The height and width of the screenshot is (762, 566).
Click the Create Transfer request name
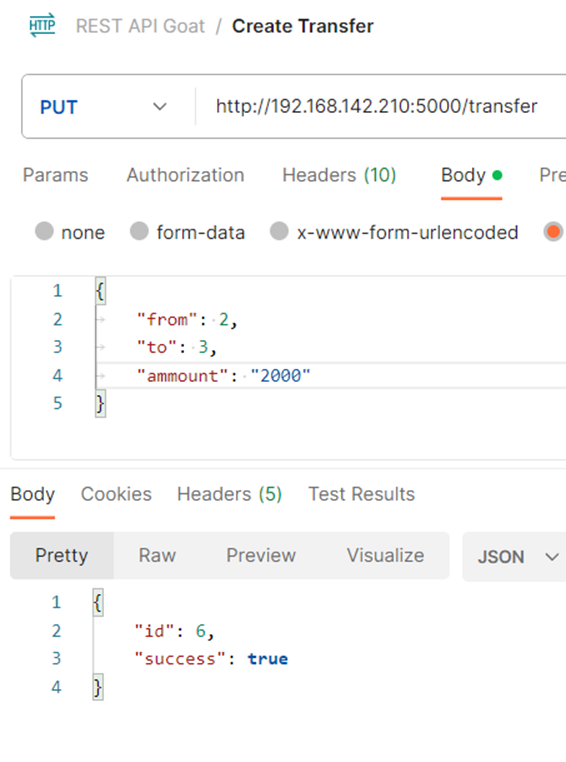[303, 26]
